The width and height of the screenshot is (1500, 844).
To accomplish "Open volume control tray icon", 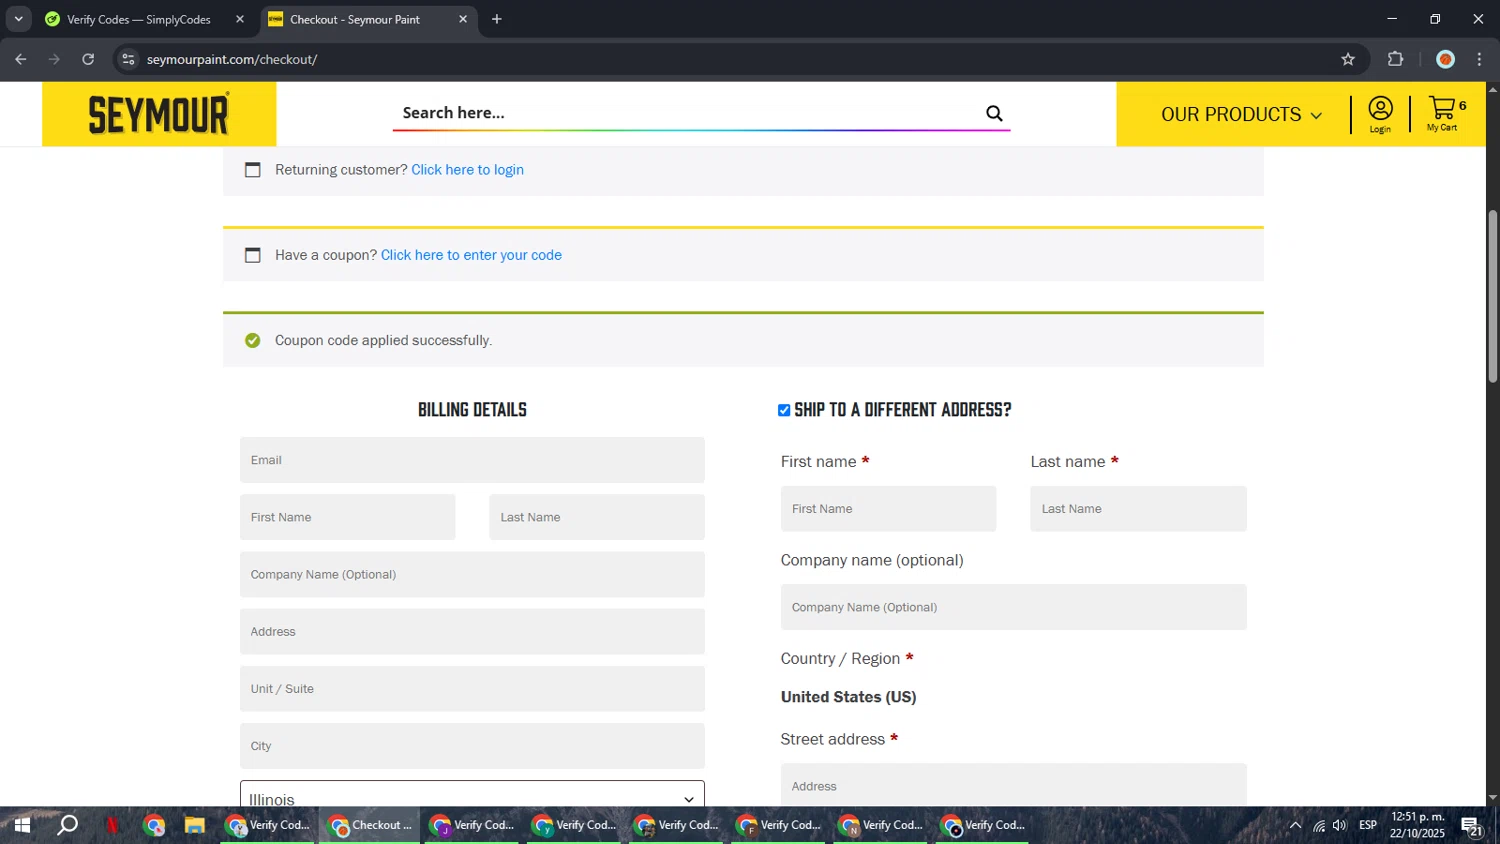I will (1339, 825).
